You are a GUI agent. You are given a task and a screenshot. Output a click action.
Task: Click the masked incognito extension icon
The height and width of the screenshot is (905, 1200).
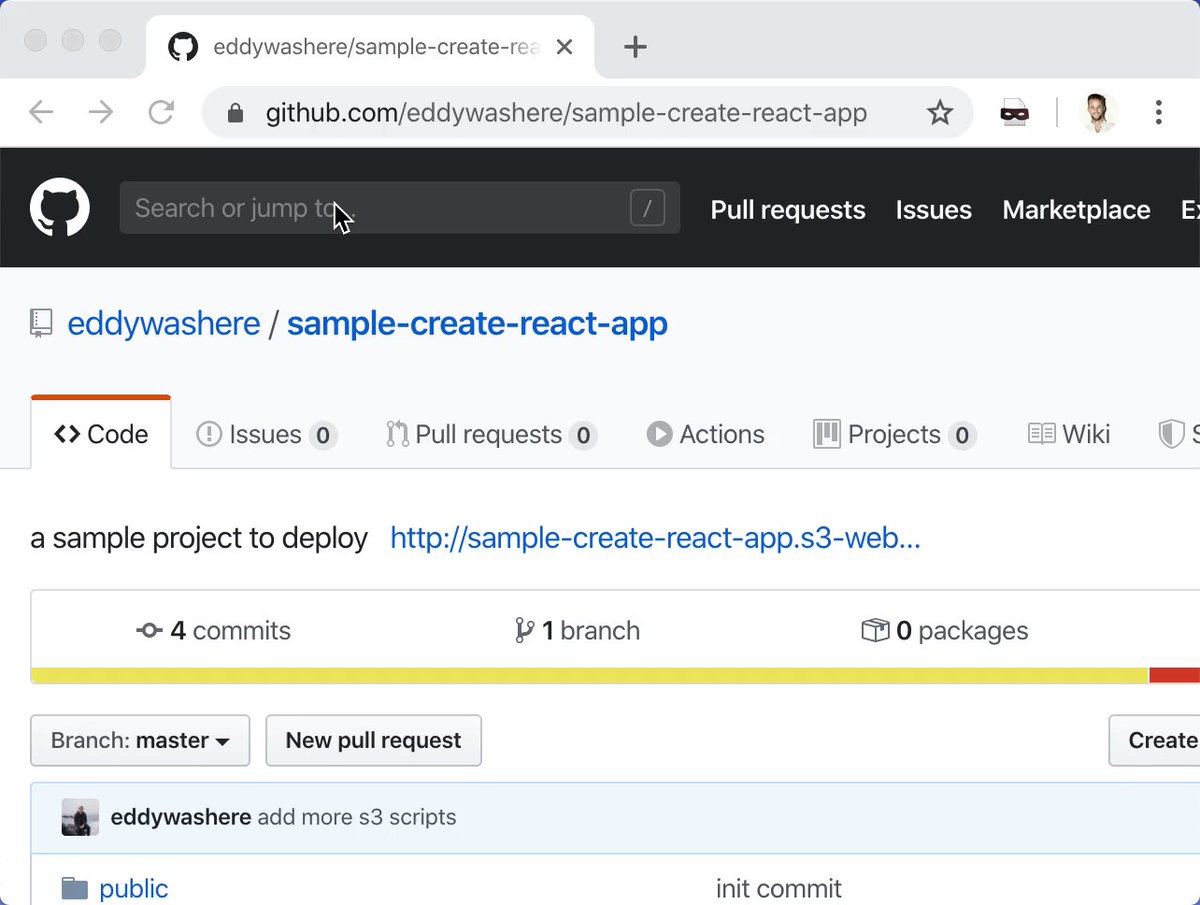(x=1014, y=113)
